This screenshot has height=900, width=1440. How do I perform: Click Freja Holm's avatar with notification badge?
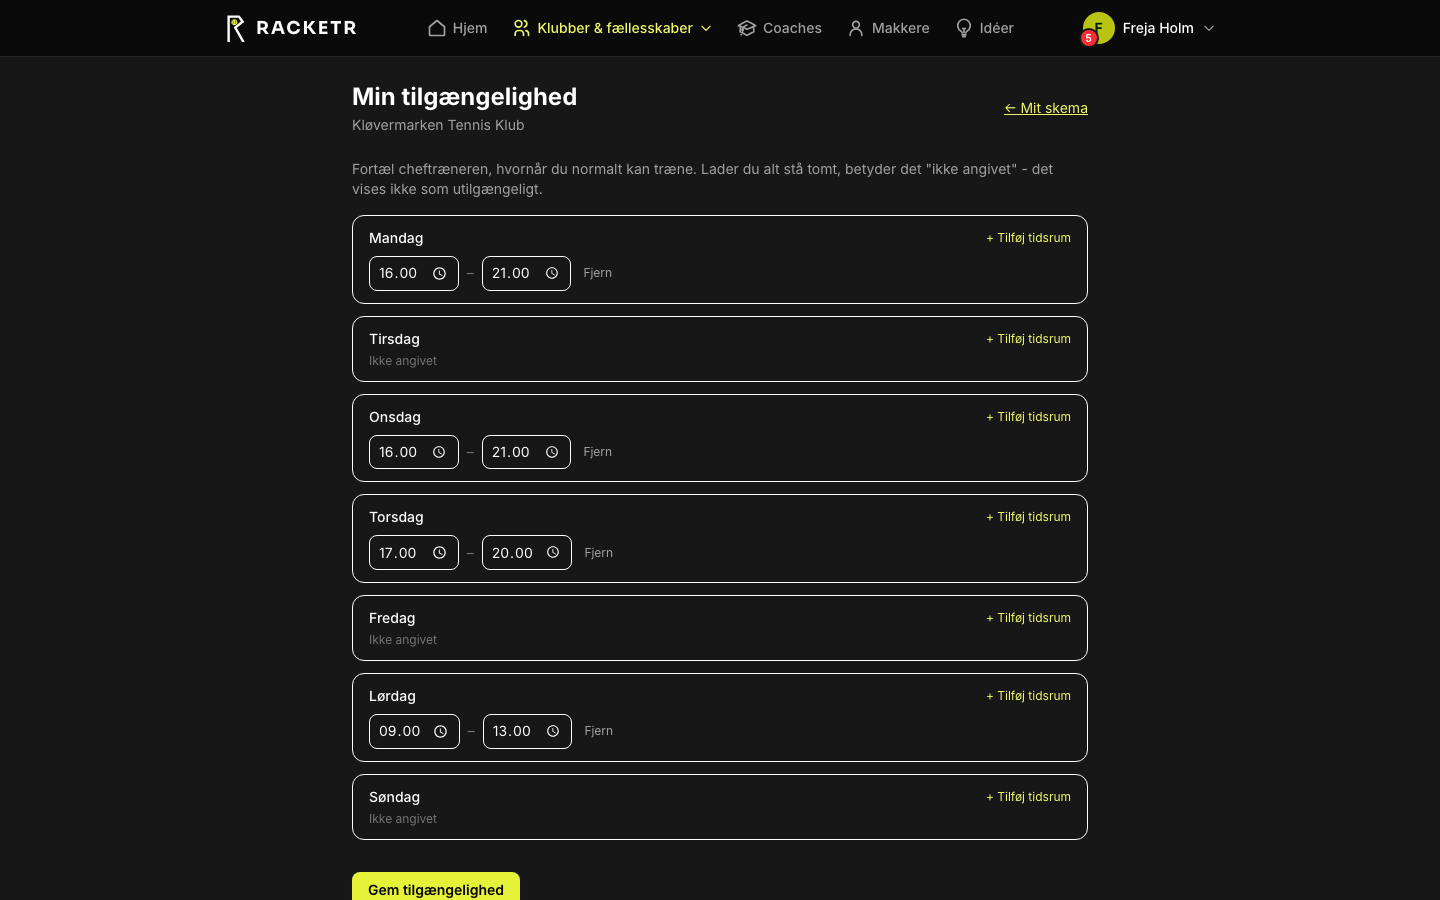tap(1098, 28)
